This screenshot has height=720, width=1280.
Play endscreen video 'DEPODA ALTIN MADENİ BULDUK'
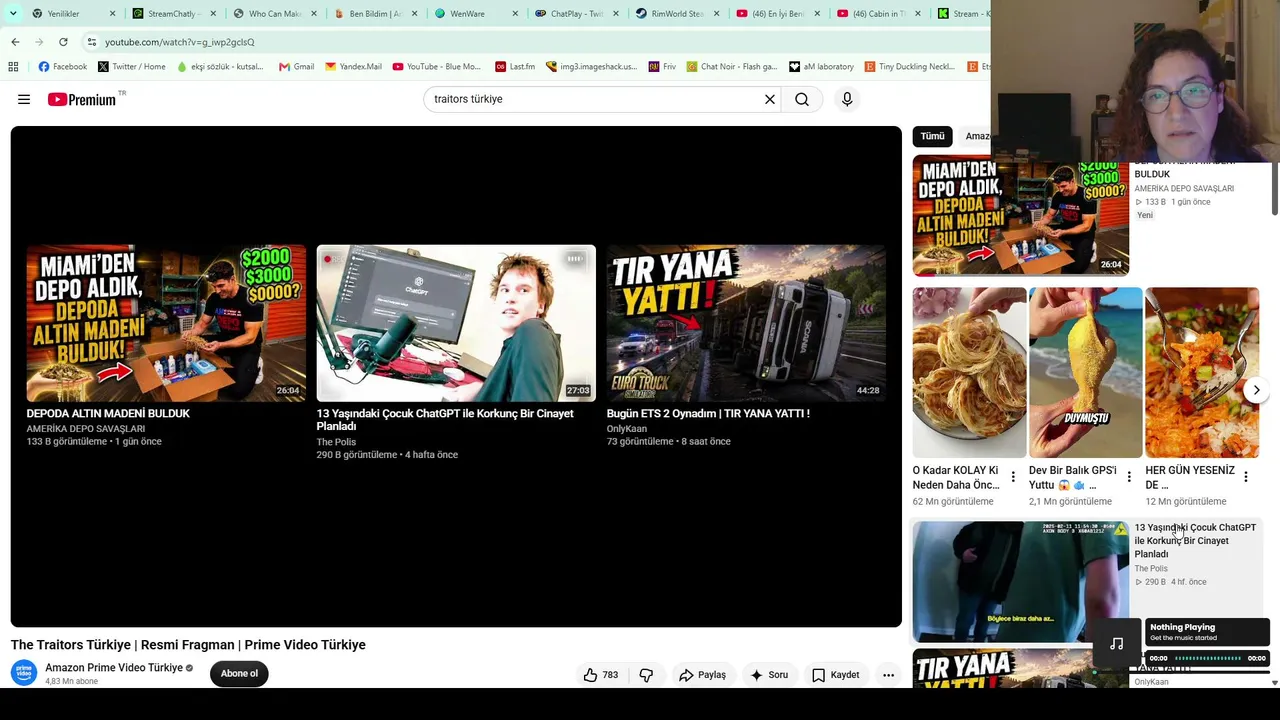click(x=166, y=323)
